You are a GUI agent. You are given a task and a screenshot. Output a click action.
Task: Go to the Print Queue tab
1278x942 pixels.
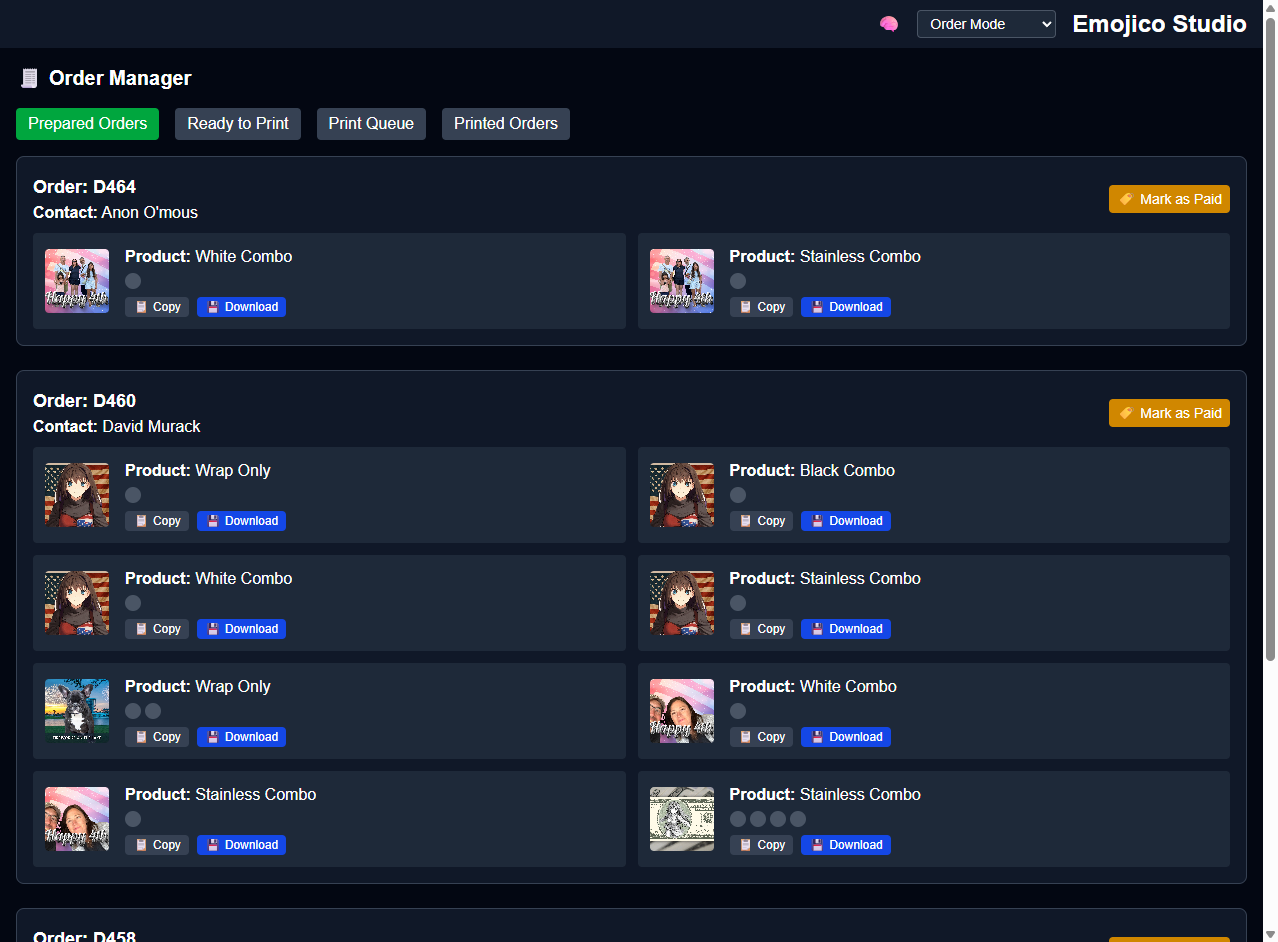[x=371, y=124]
